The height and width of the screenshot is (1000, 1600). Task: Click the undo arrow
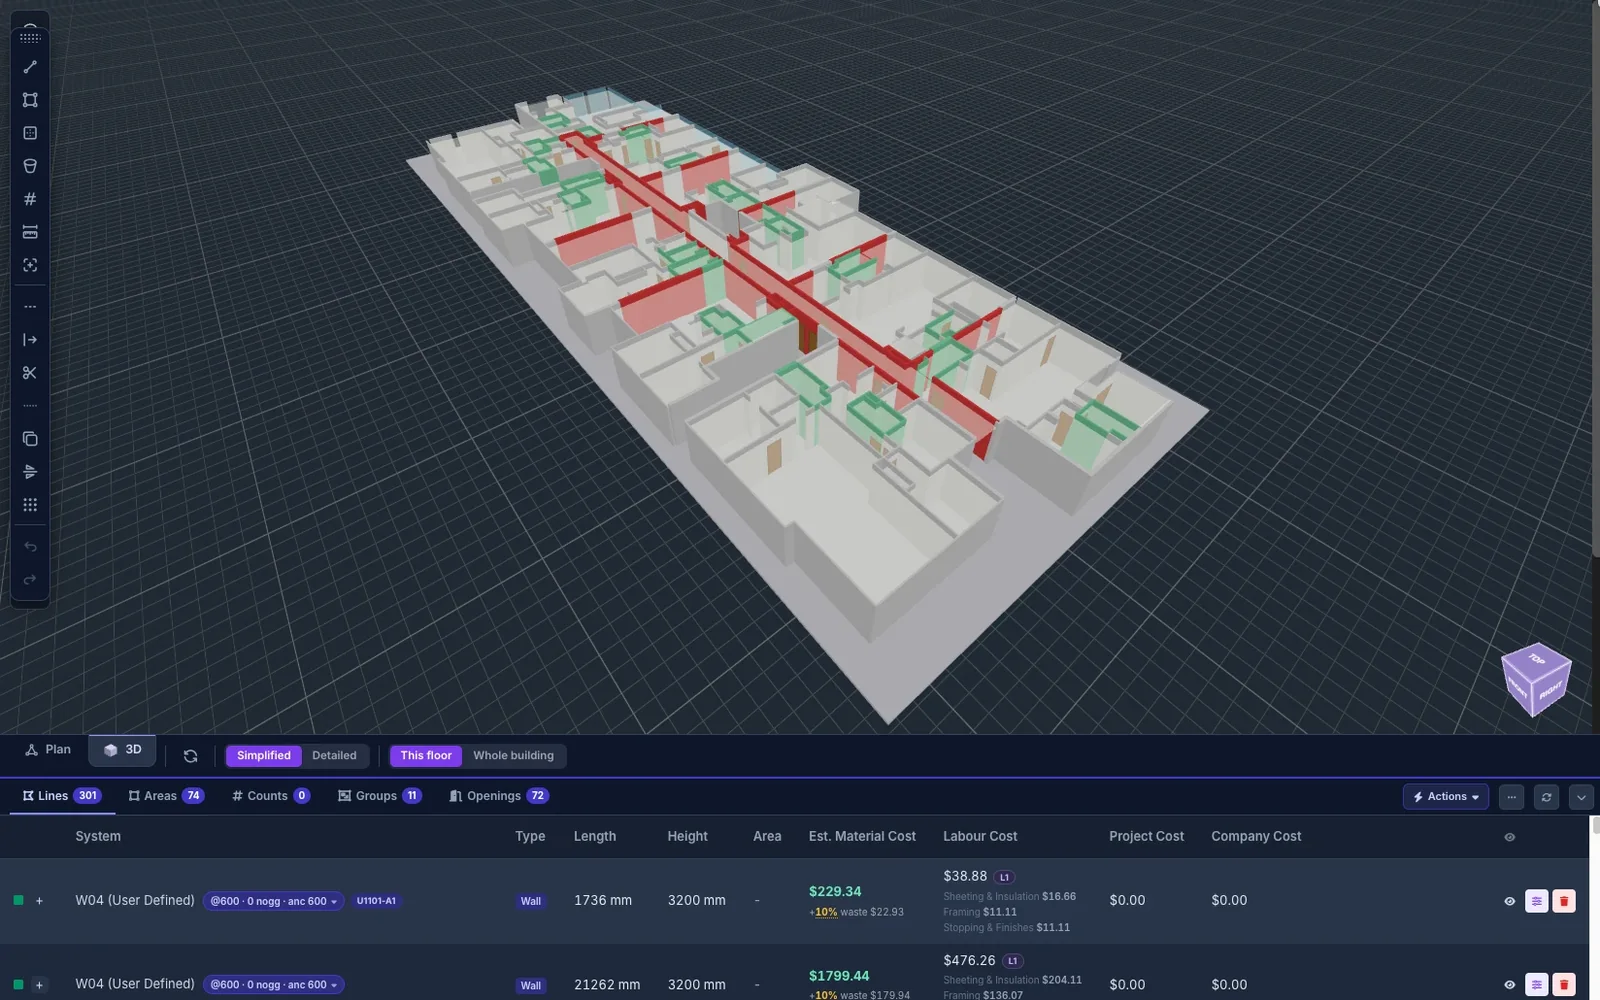(x=30, y=547)
